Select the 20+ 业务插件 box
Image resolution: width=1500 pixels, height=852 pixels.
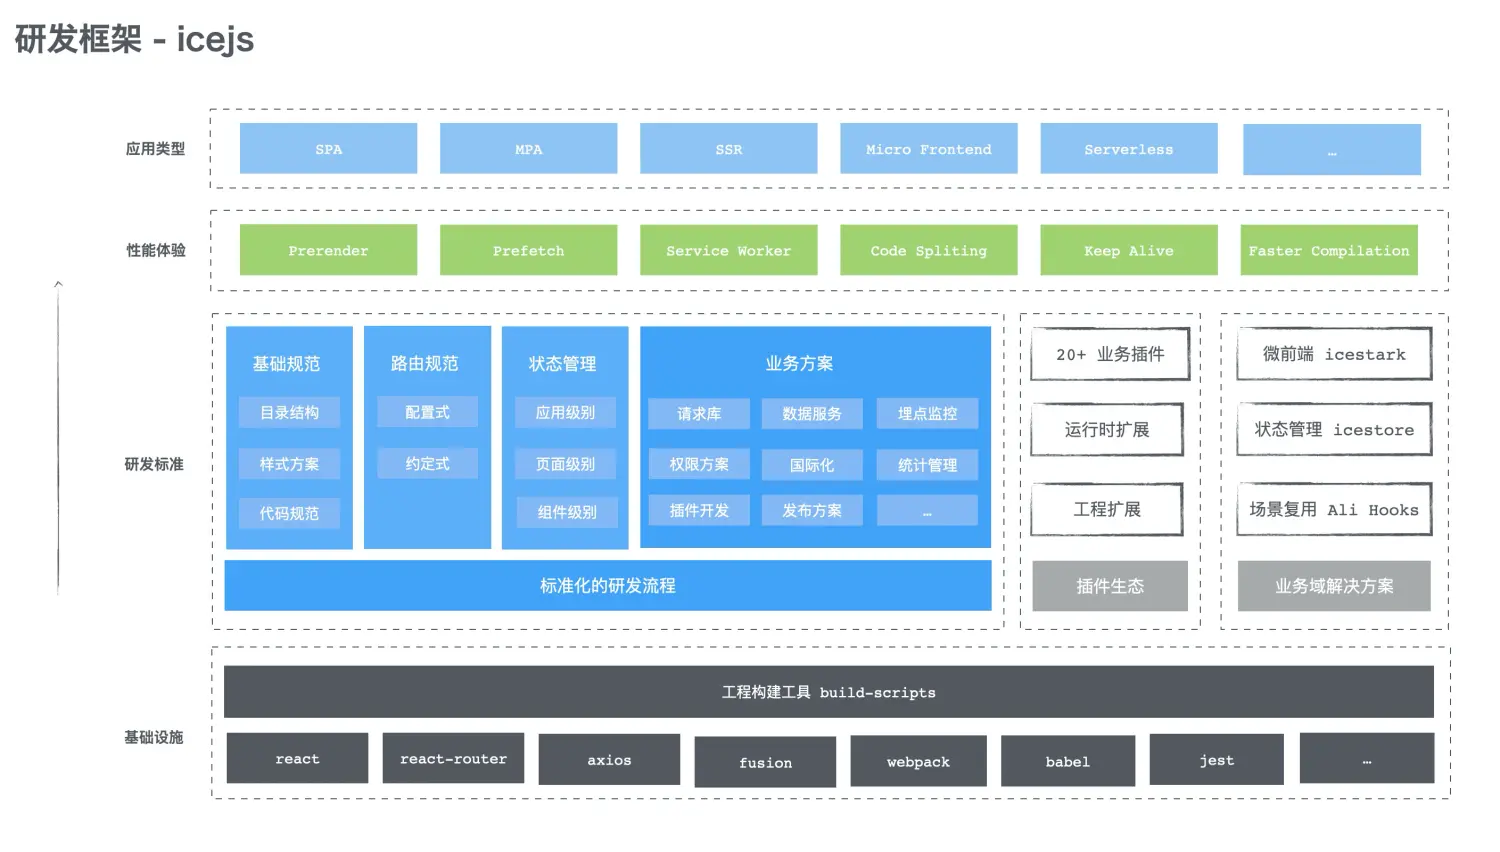[1110, 354]
